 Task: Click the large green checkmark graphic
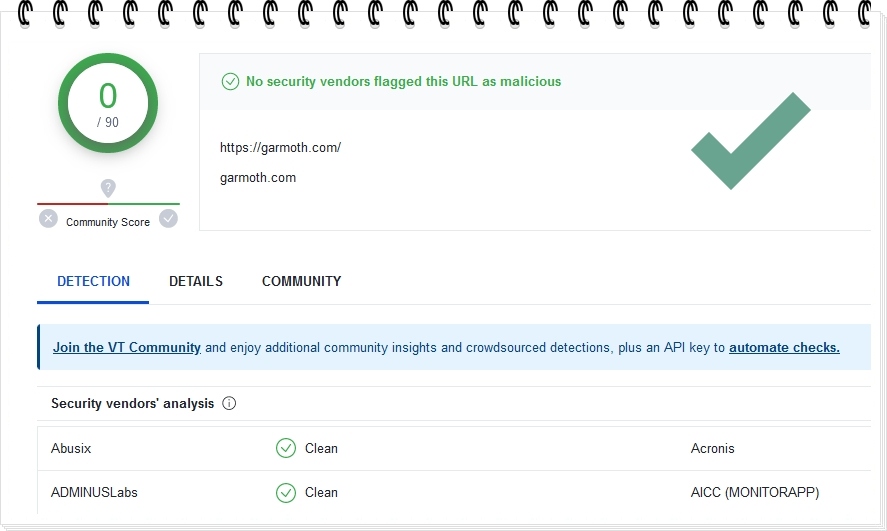(750, 141)
